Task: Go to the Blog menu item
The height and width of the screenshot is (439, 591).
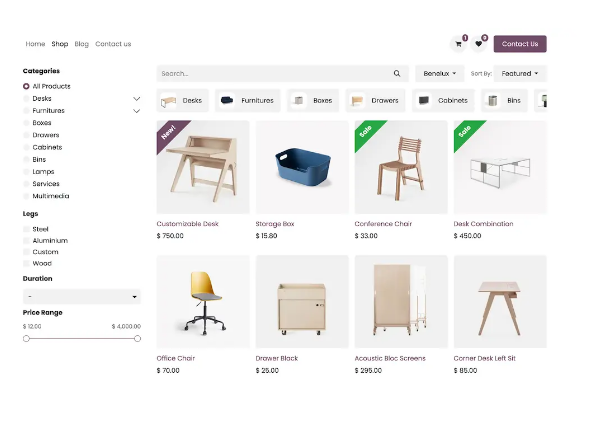Action: coord(81,44)
